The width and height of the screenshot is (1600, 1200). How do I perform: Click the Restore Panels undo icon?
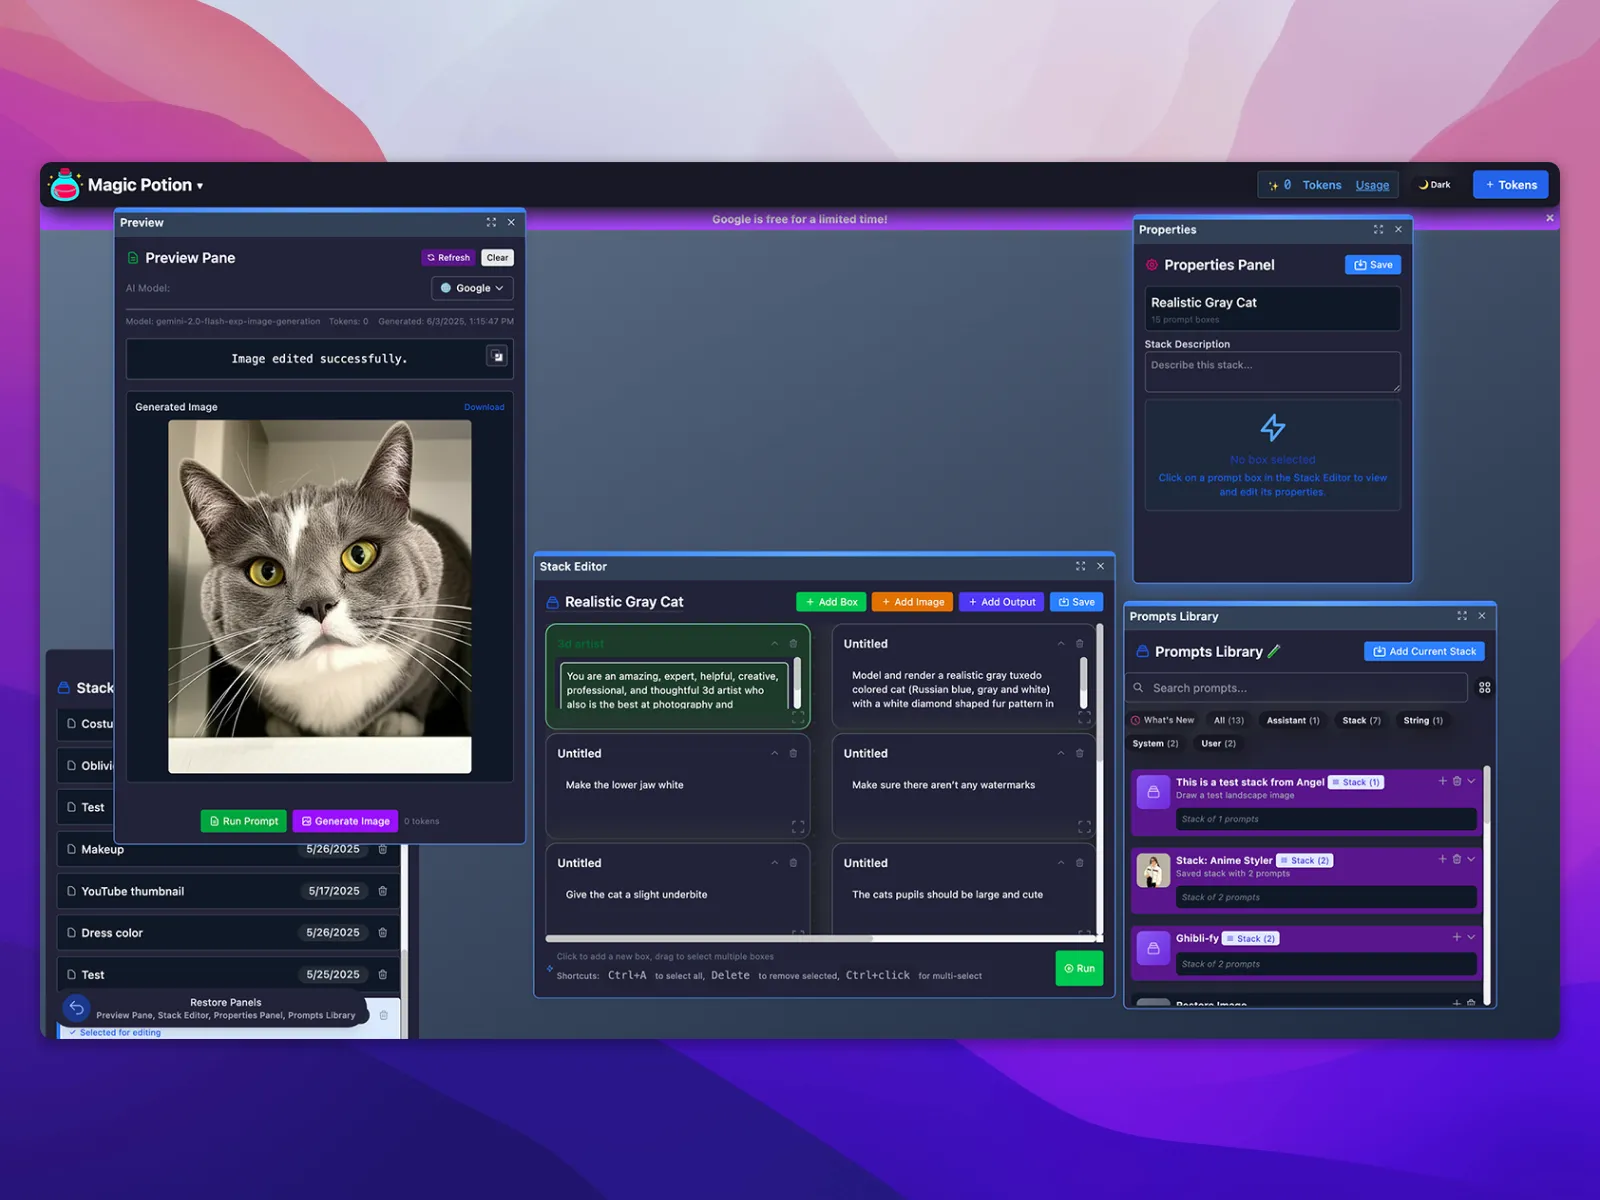point(76,1008)
